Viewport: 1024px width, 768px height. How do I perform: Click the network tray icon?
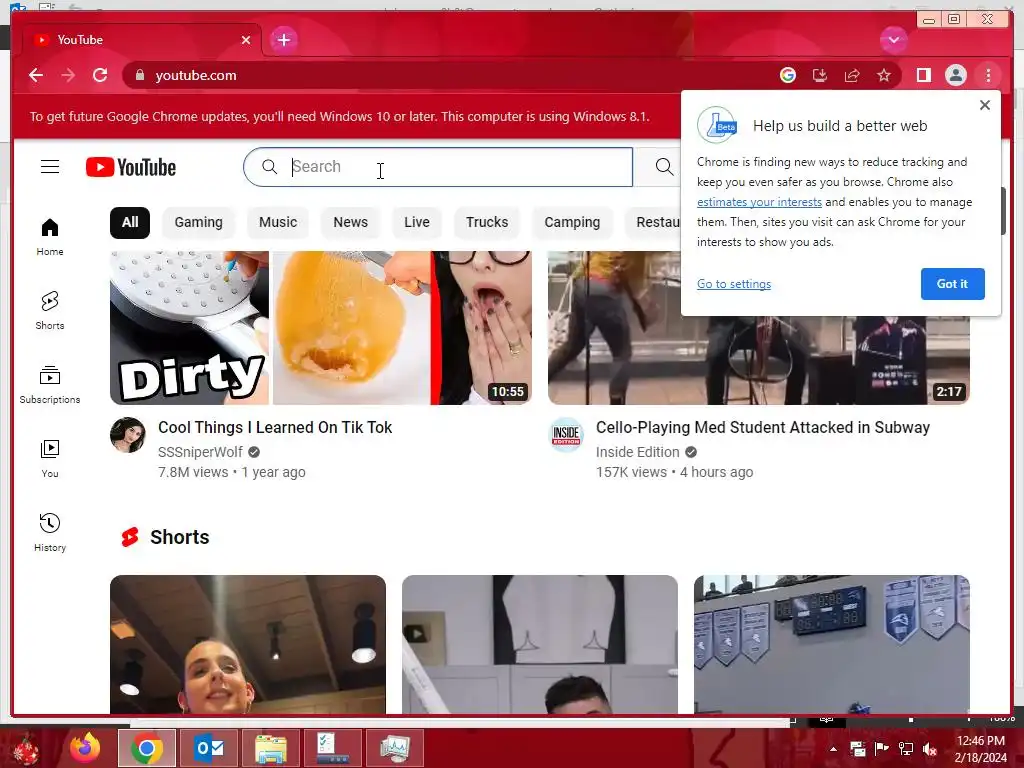point(906,749)
